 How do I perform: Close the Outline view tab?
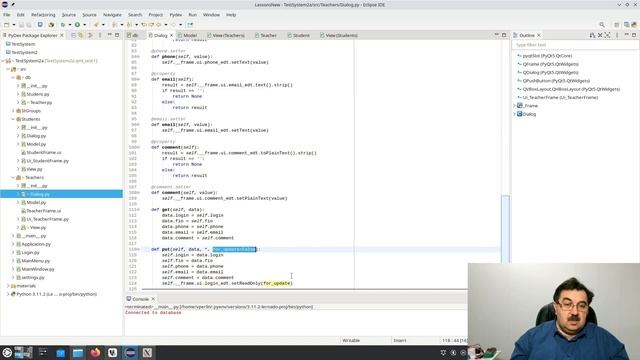coord(539,36)
